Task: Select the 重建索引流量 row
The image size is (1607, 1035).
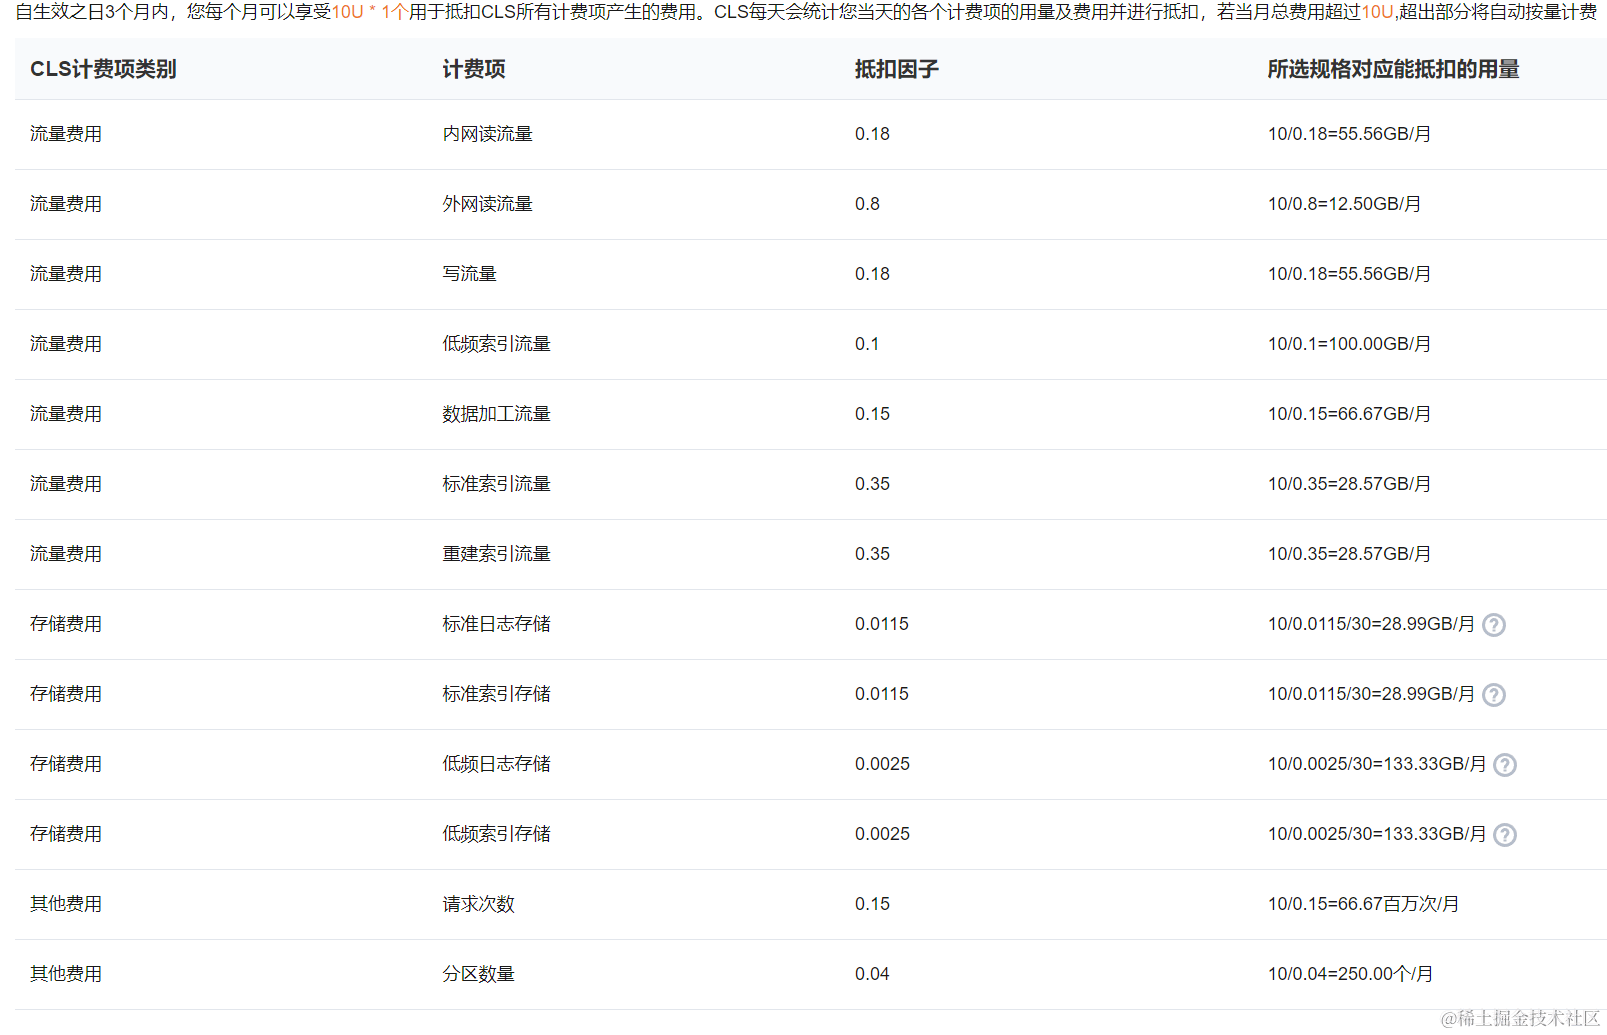Action: [495, 553]
